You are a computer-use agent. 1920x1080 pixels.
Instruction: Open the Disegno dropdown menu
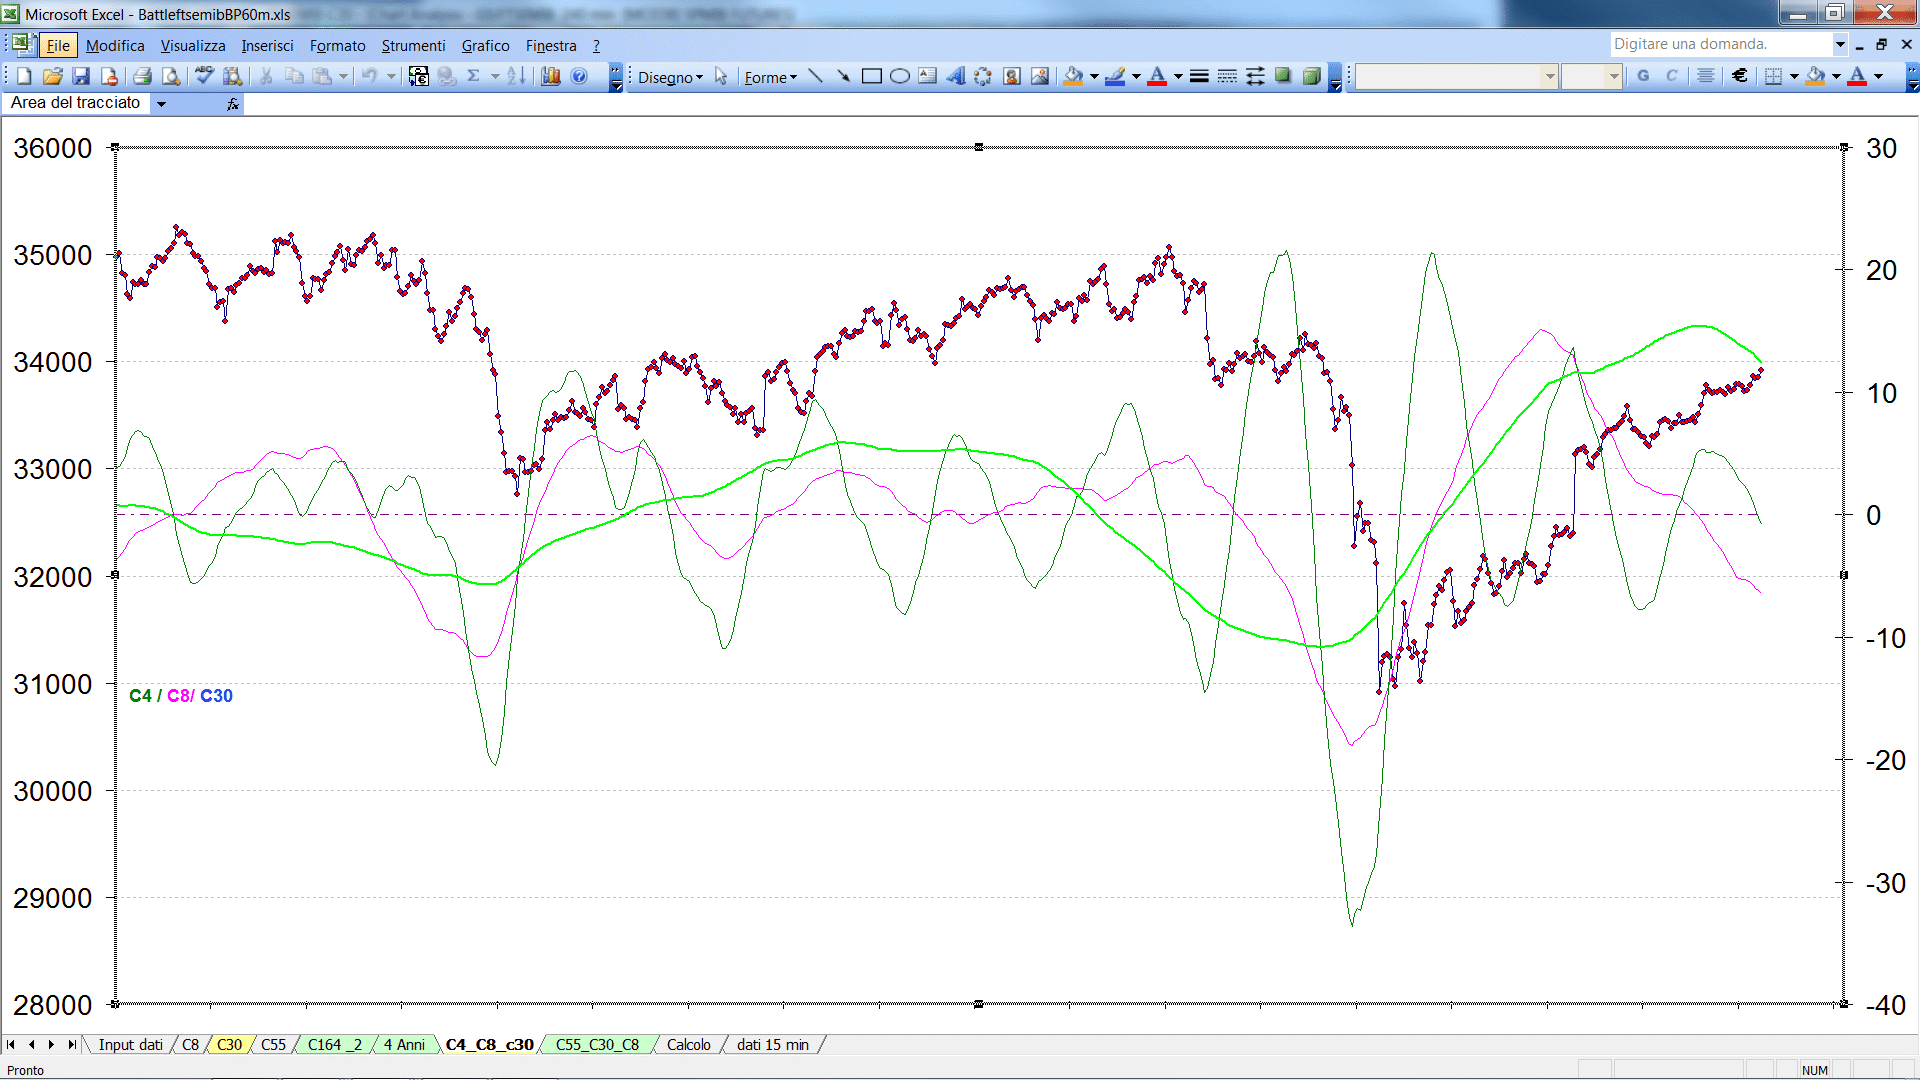click(671, 77)
